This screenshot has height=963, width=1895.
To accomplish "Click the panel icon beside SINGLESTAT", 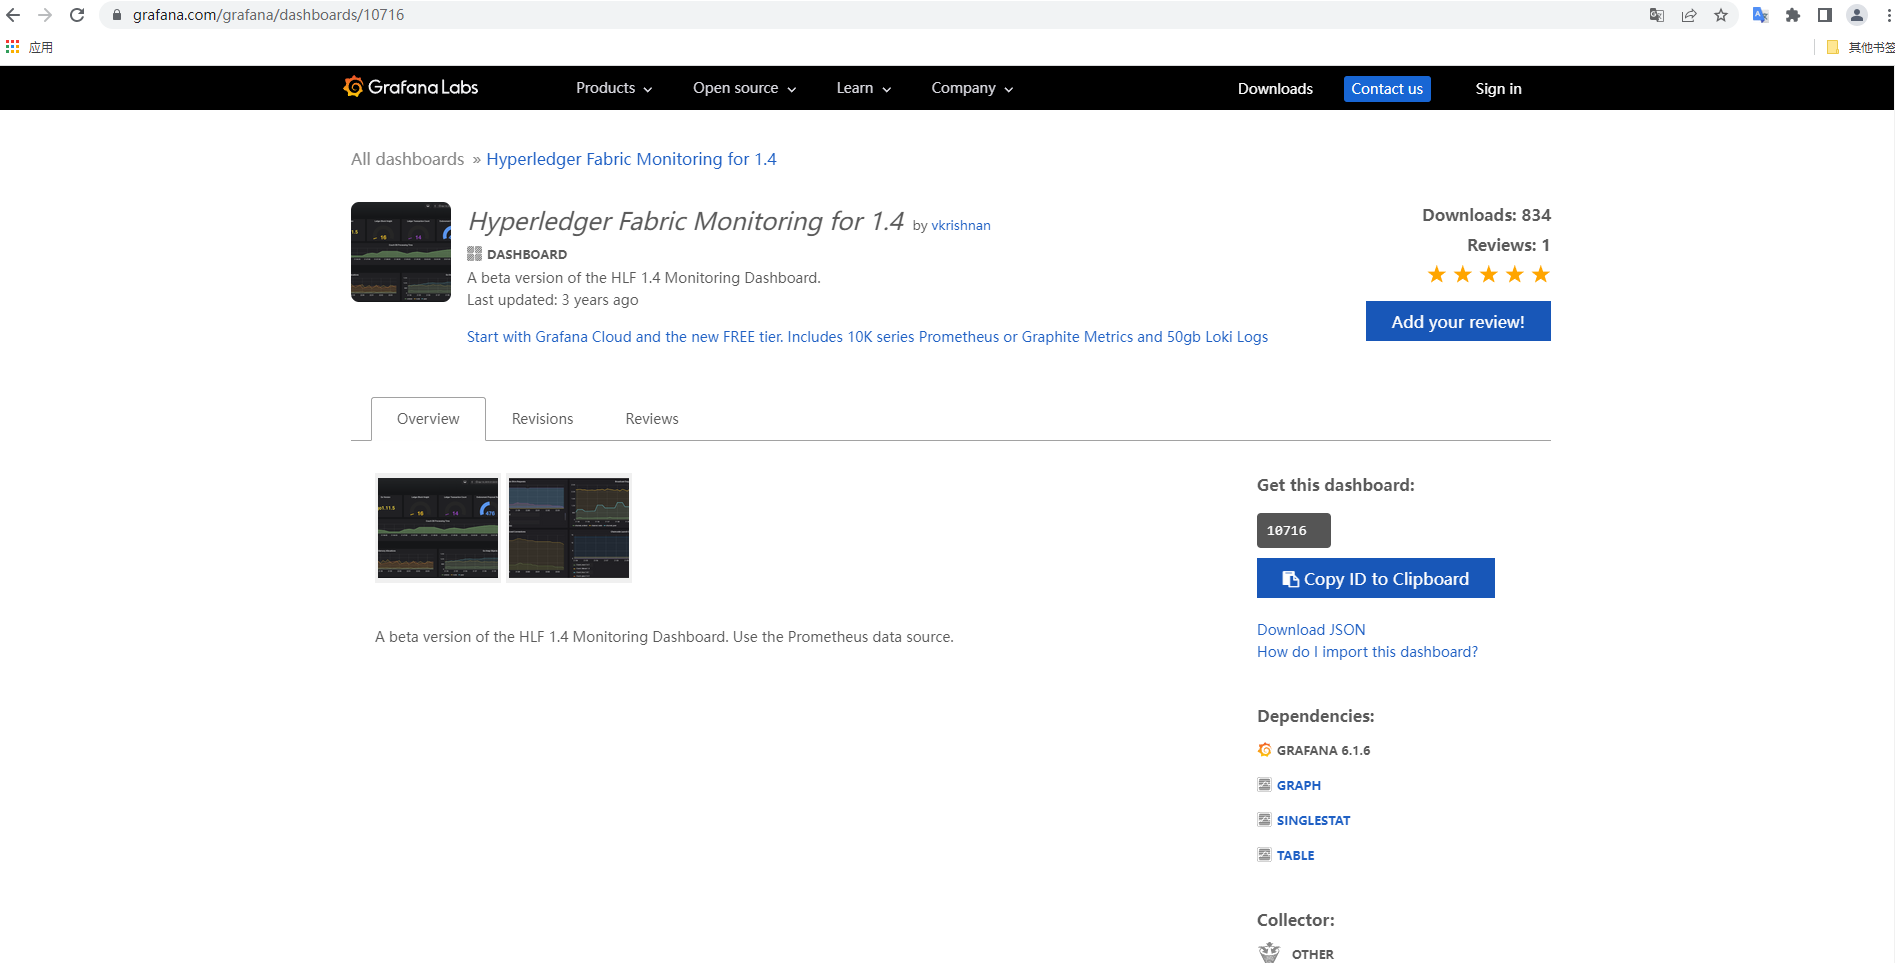I will pyautogui.click(x=1264, y=820).
